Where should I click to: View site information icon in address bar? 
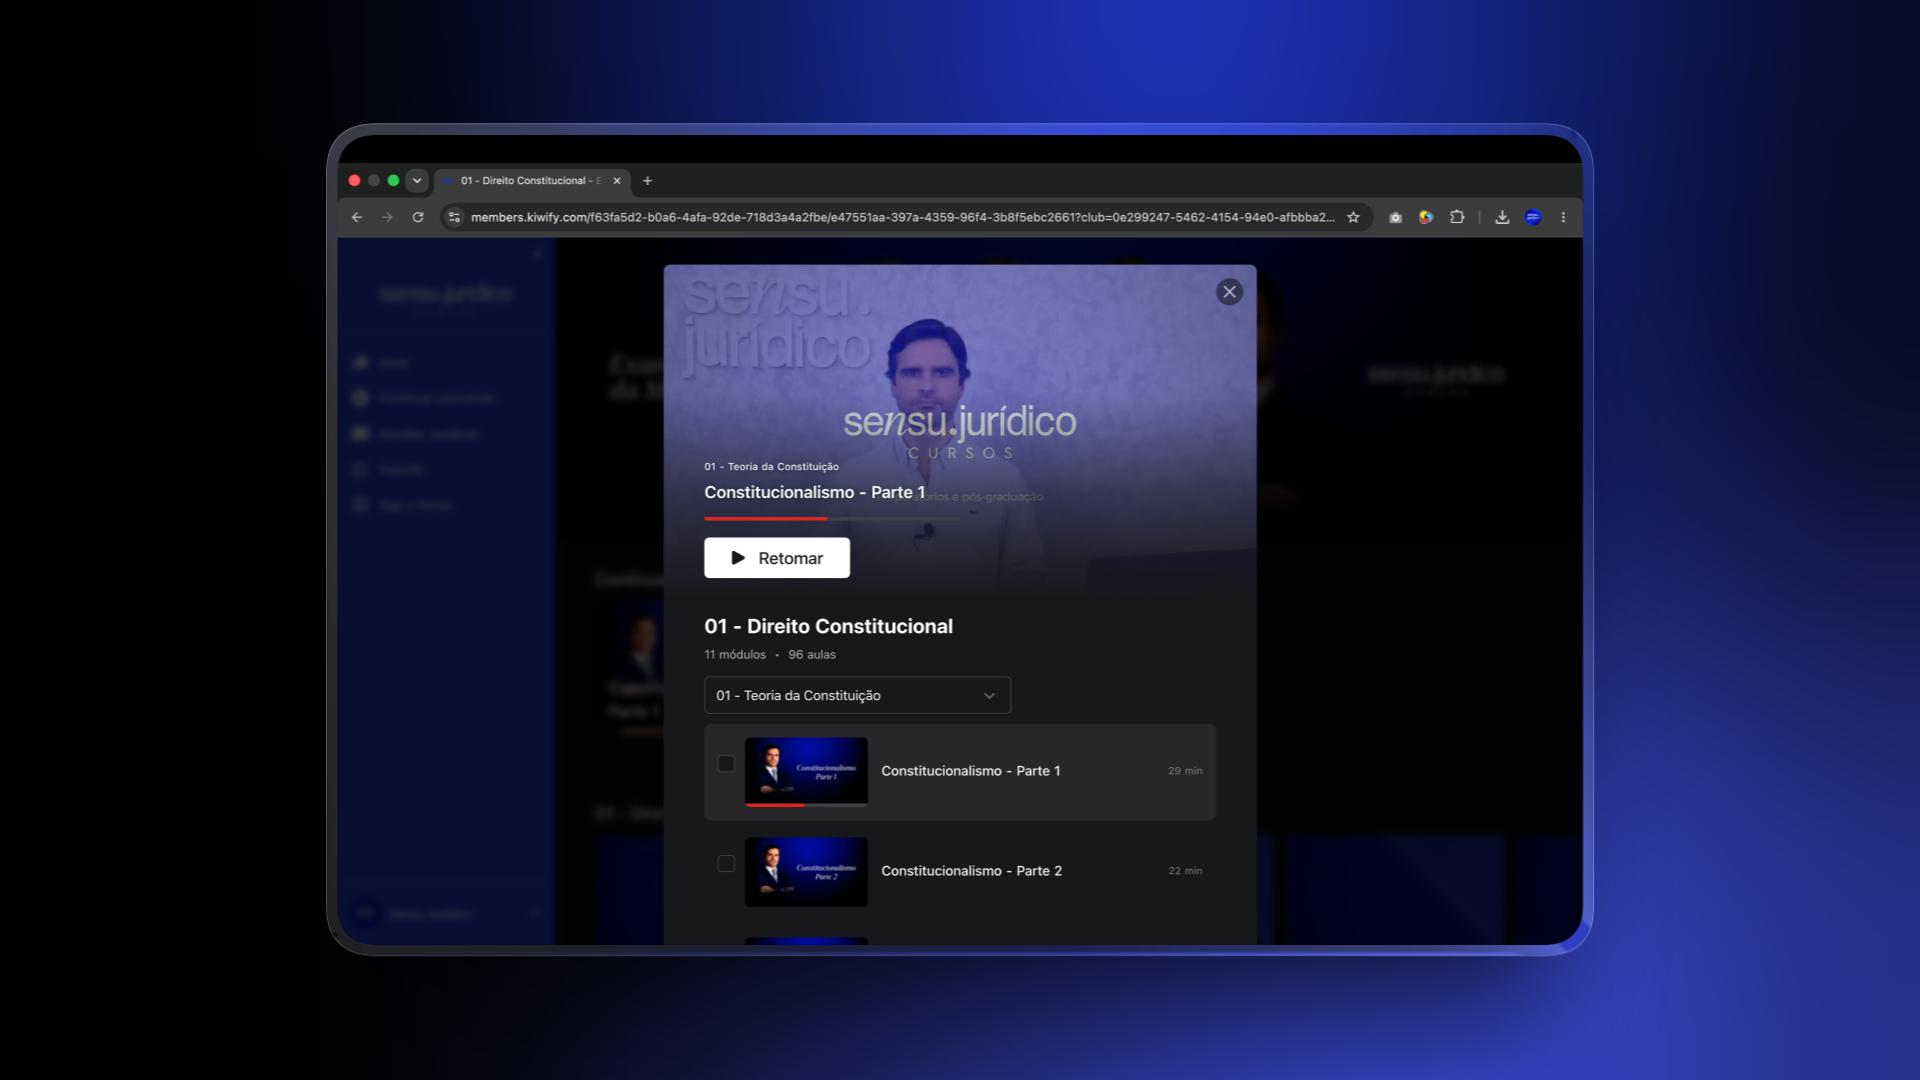(454, 217)
